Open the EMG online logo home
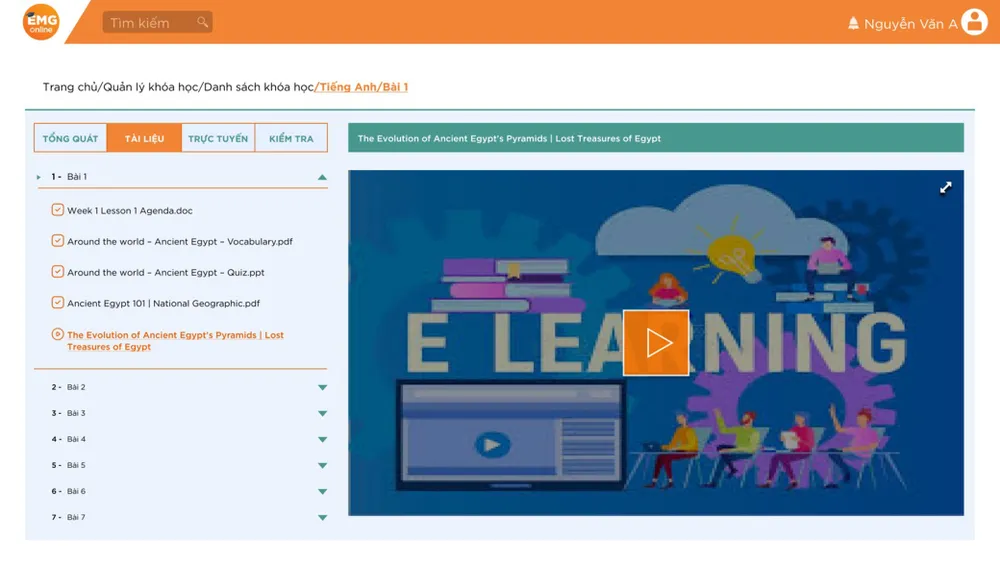Viewport: 1000px width, 562px height. [41, 22]
